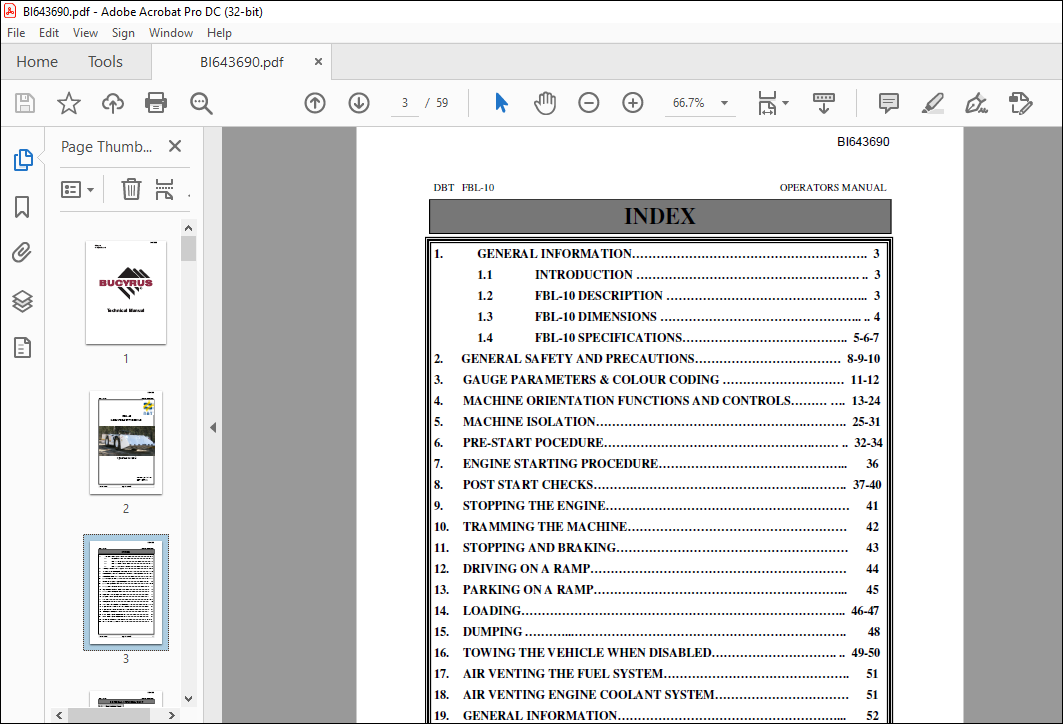This screenshot has height=724, width=1063.
Task: Go to next page arrow
Action: [359, 103]
